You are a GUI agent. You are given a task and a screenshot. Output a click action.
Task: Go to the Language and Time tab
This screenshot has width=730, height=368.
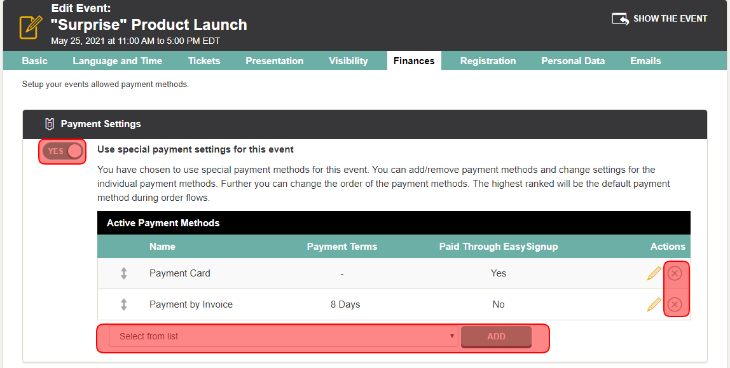[117, 61]
